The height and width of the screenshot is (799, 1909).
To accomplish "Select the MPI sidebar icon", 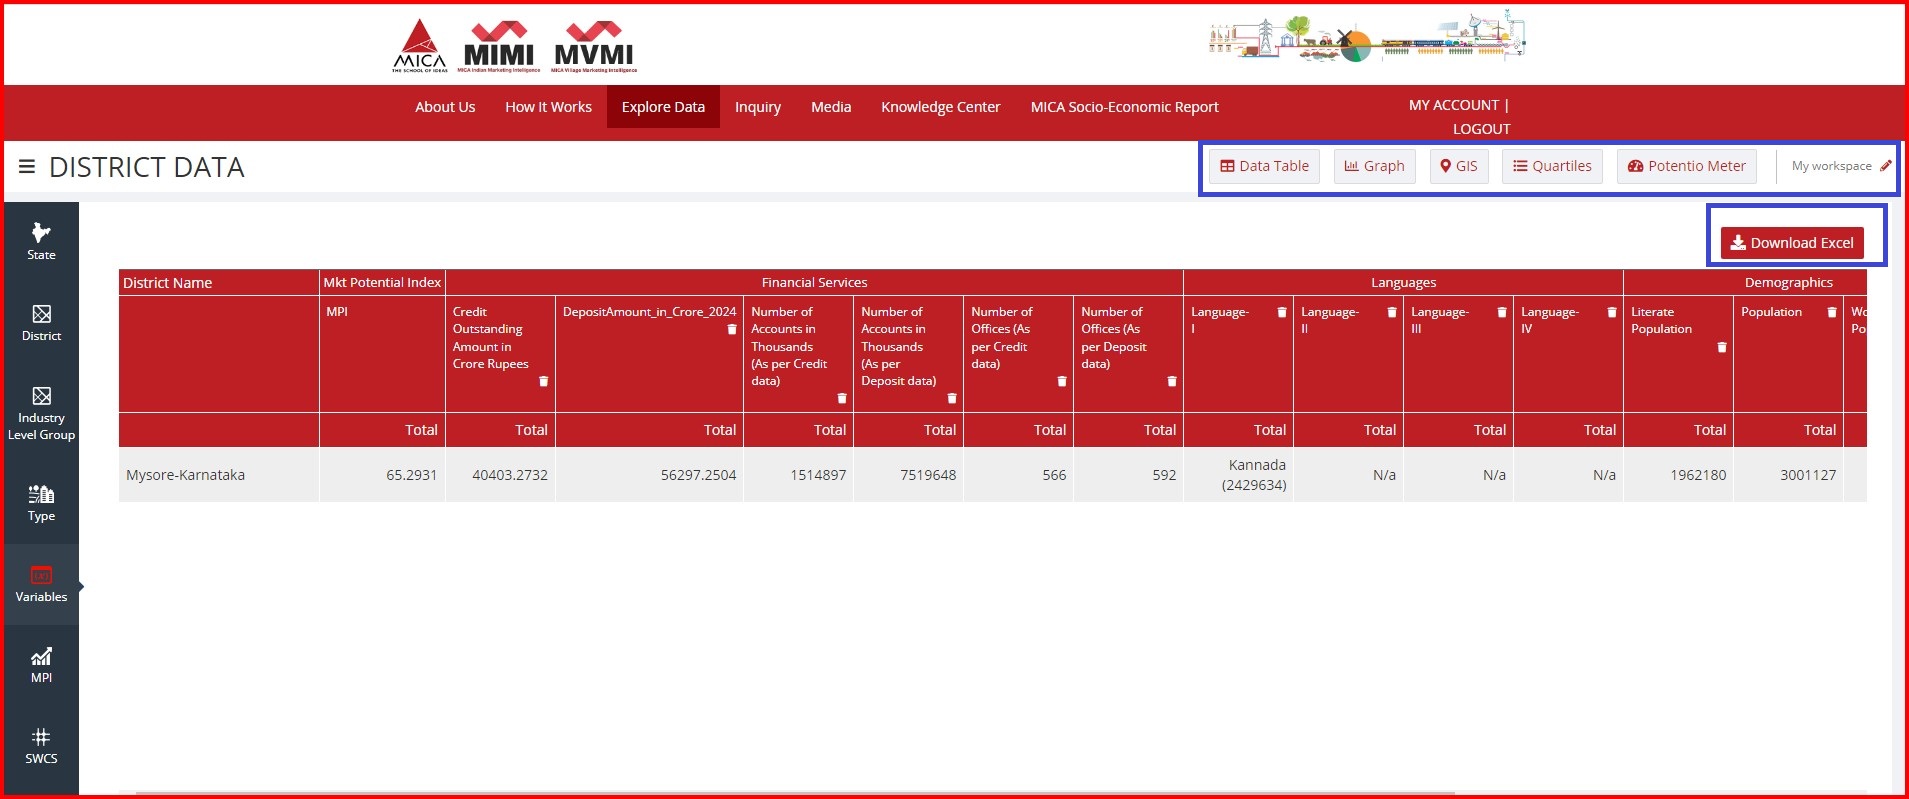I will tap(41, 665).
